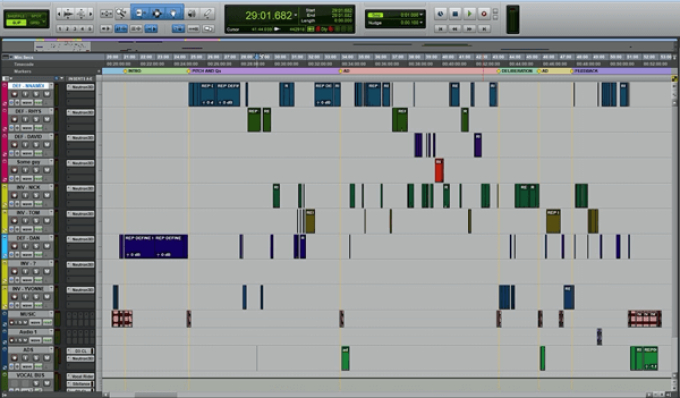Screen dimensions: 680x398
Task: Mute the INV - YVONNE track
Action: point(46,297)
